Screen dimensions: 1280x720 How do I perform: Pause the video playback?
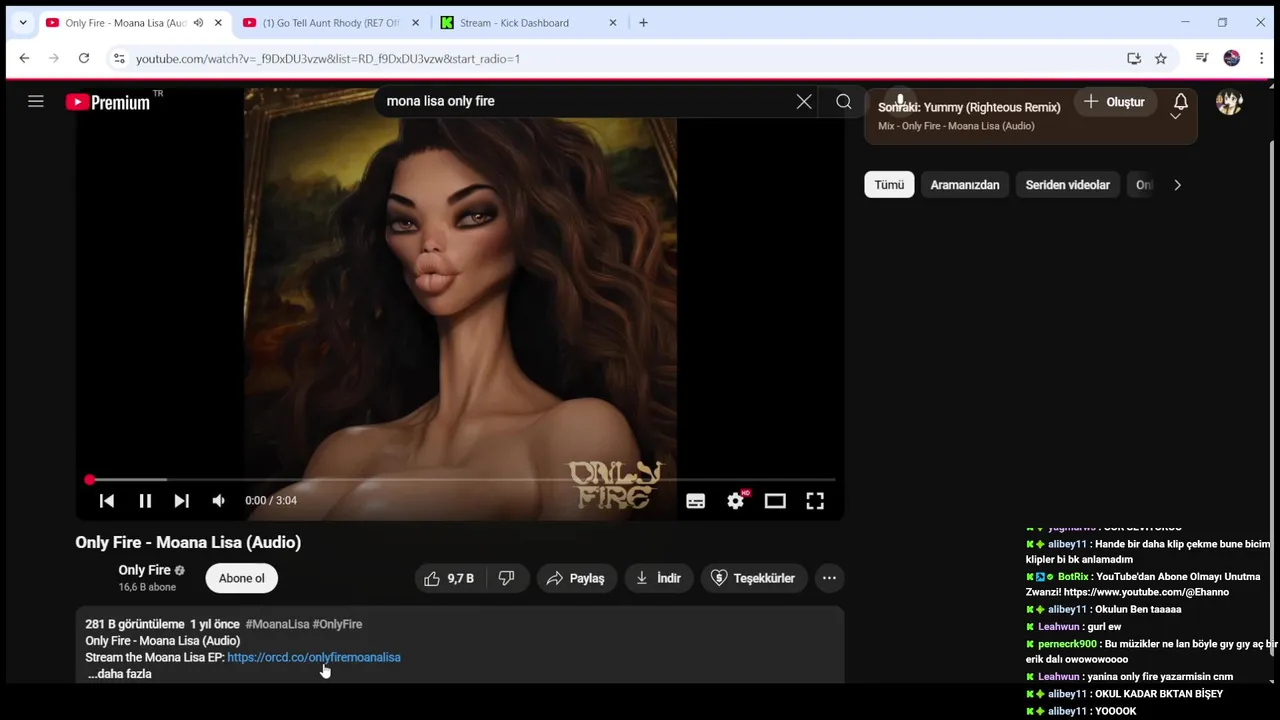point(145,501)
